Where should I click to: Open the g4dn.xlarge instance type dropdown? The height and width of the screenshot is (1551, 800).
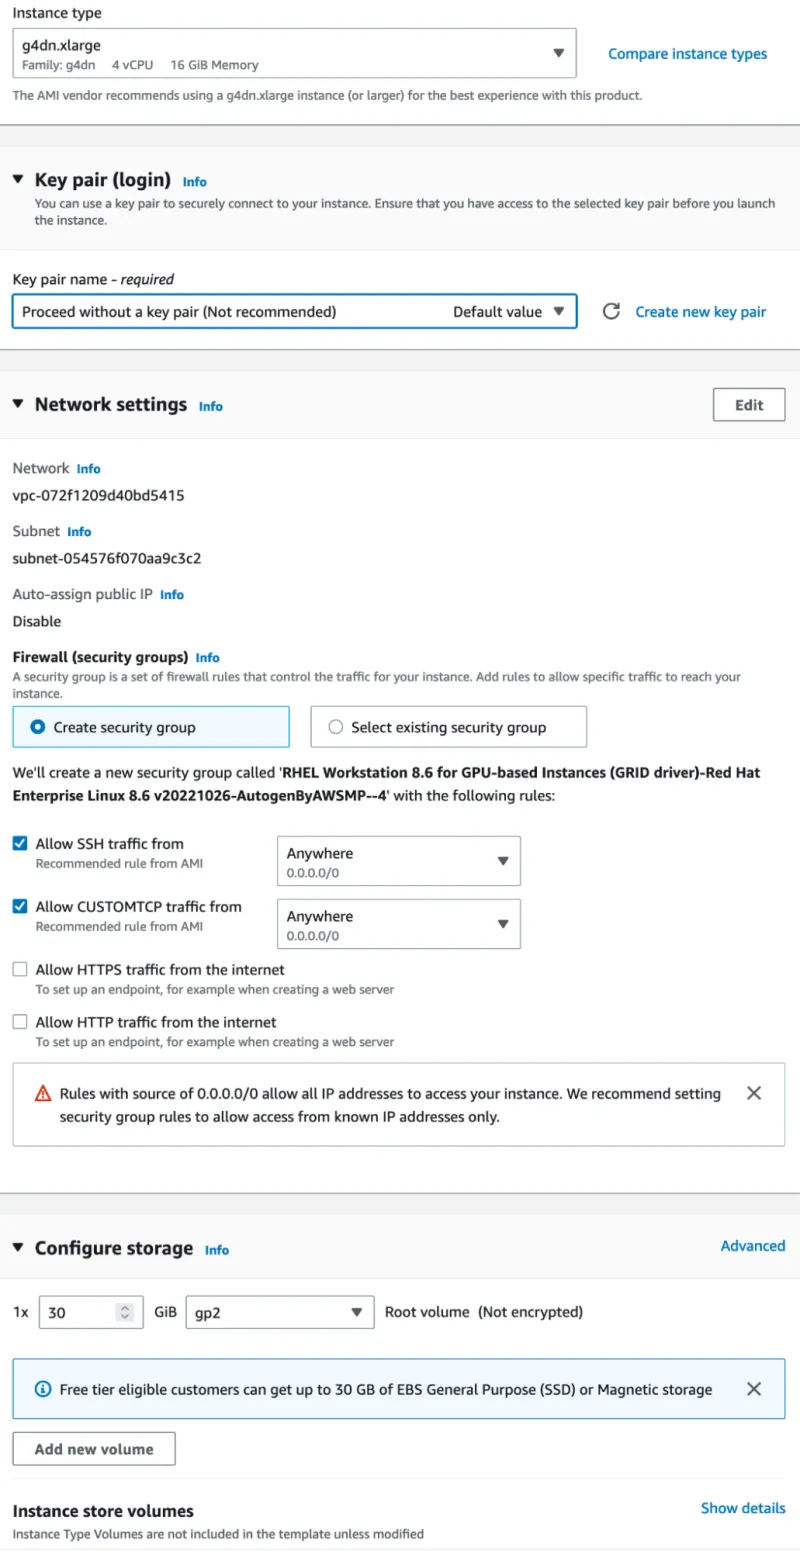(x=559, y=53)
